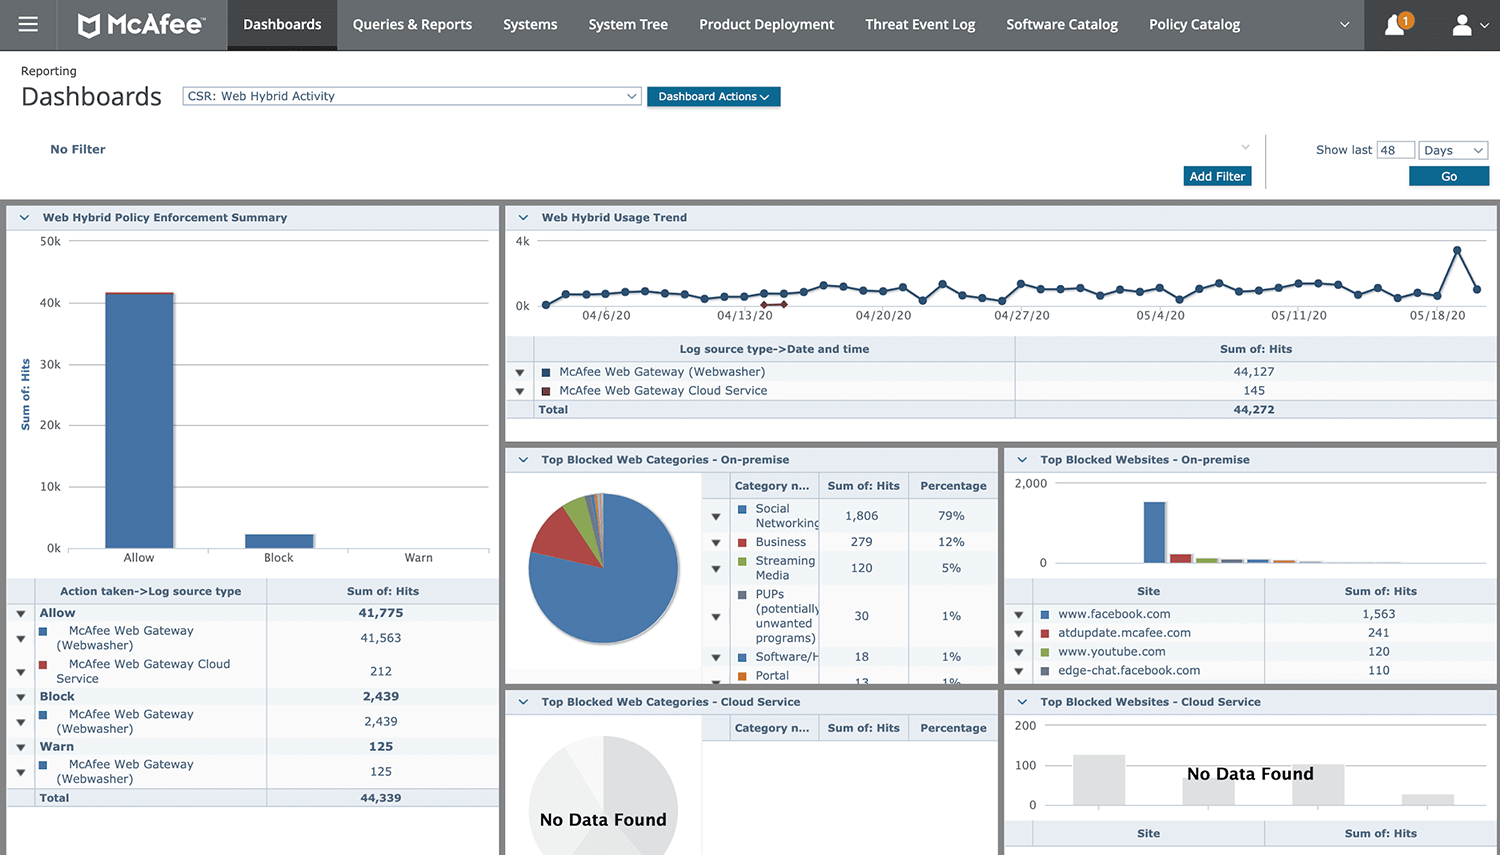1500x855 pixels.
Task: Open the hamburger main menu
Action: pos(28,24)
